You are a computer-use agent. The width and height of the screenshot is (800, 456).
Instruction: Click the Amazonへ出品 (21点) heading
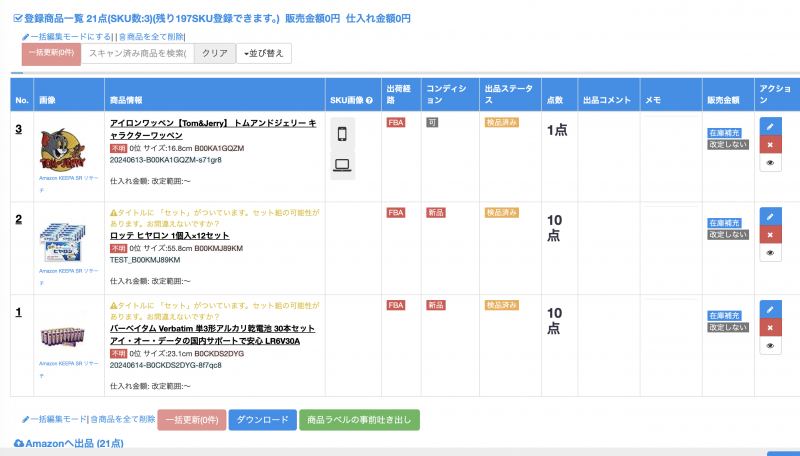coord(68,443)
